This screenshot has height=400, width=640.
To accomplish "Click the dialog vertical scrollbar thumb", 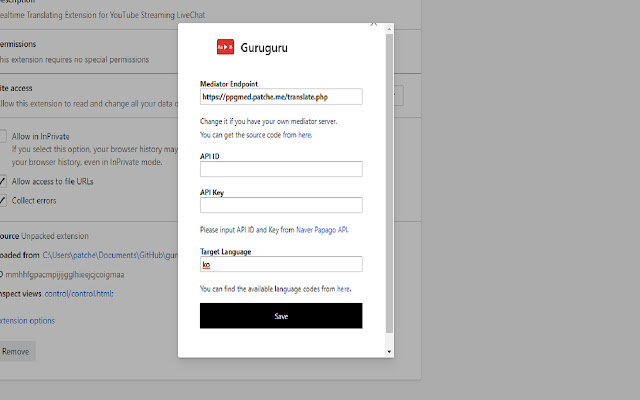I will point(389,183).
